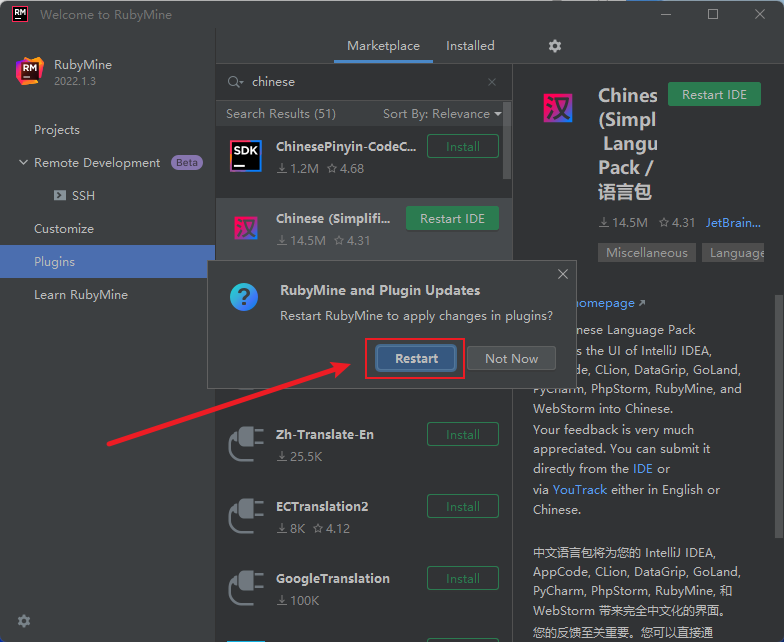Click the 14.5M downloads in details pane
Image resolution: width=784 pixels, height=642 pixels.
point(623,222)
